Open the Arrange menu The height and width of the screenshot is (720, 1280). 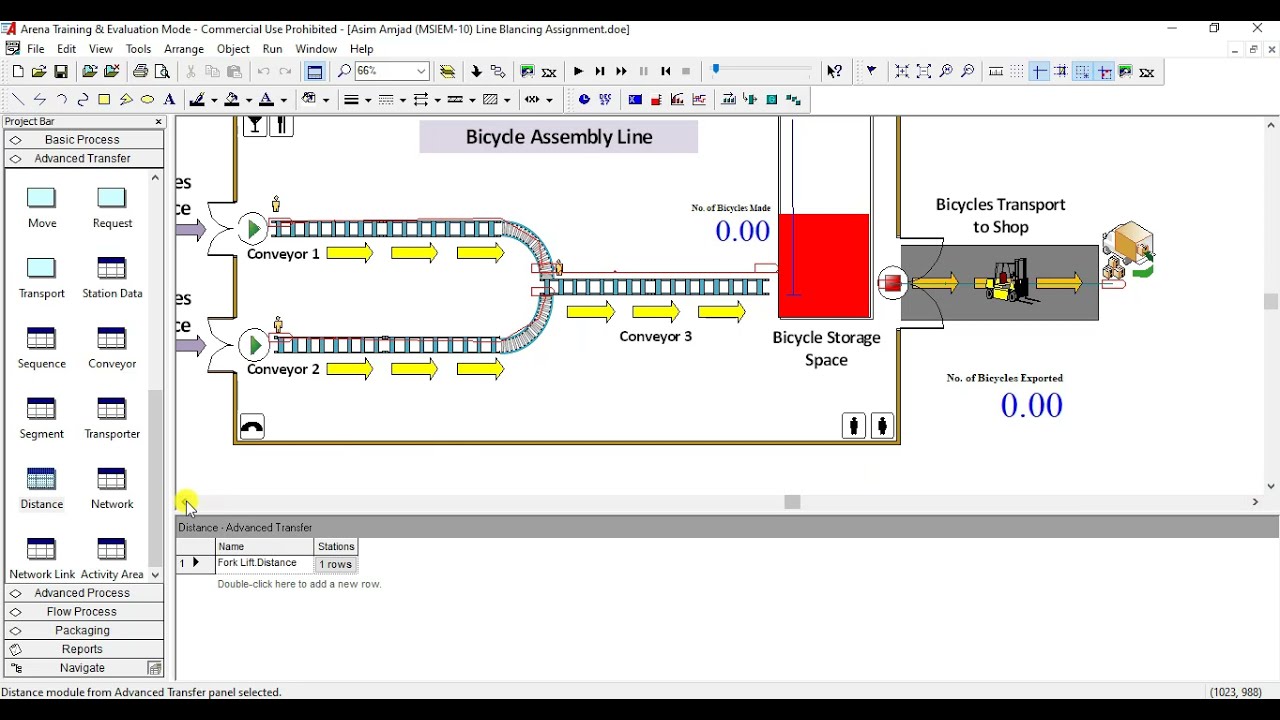(184, 49)
